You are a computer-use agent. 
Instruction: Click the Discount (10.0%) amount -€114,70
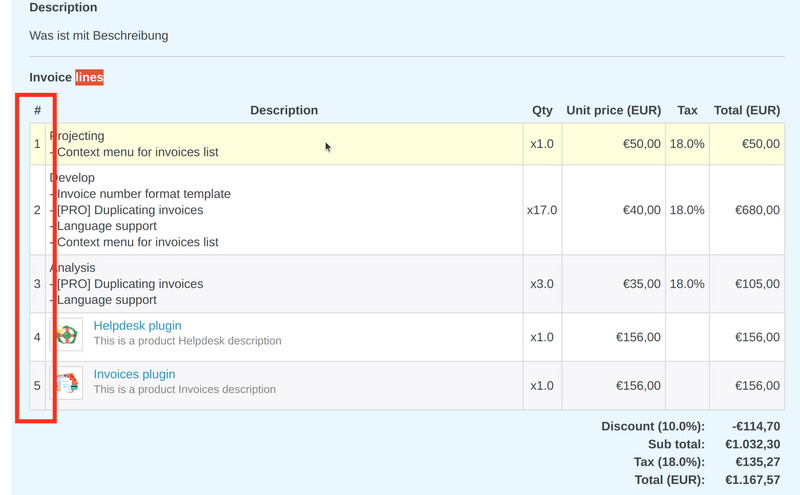pos(756,426)
